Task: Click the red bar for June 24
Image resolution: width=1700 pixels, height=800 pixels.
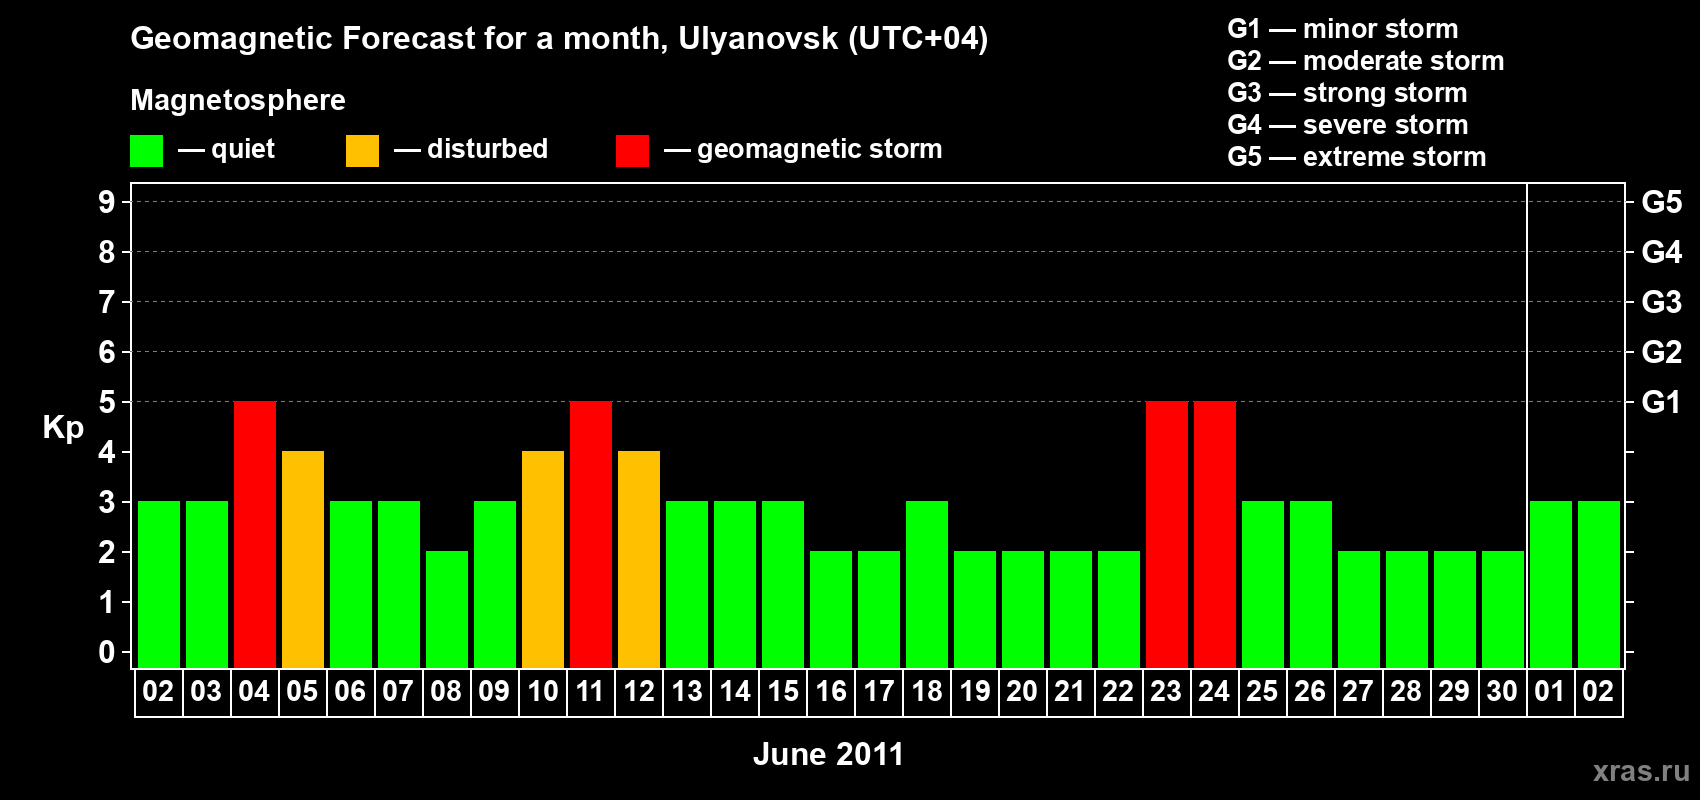Action: point(1215,534)
